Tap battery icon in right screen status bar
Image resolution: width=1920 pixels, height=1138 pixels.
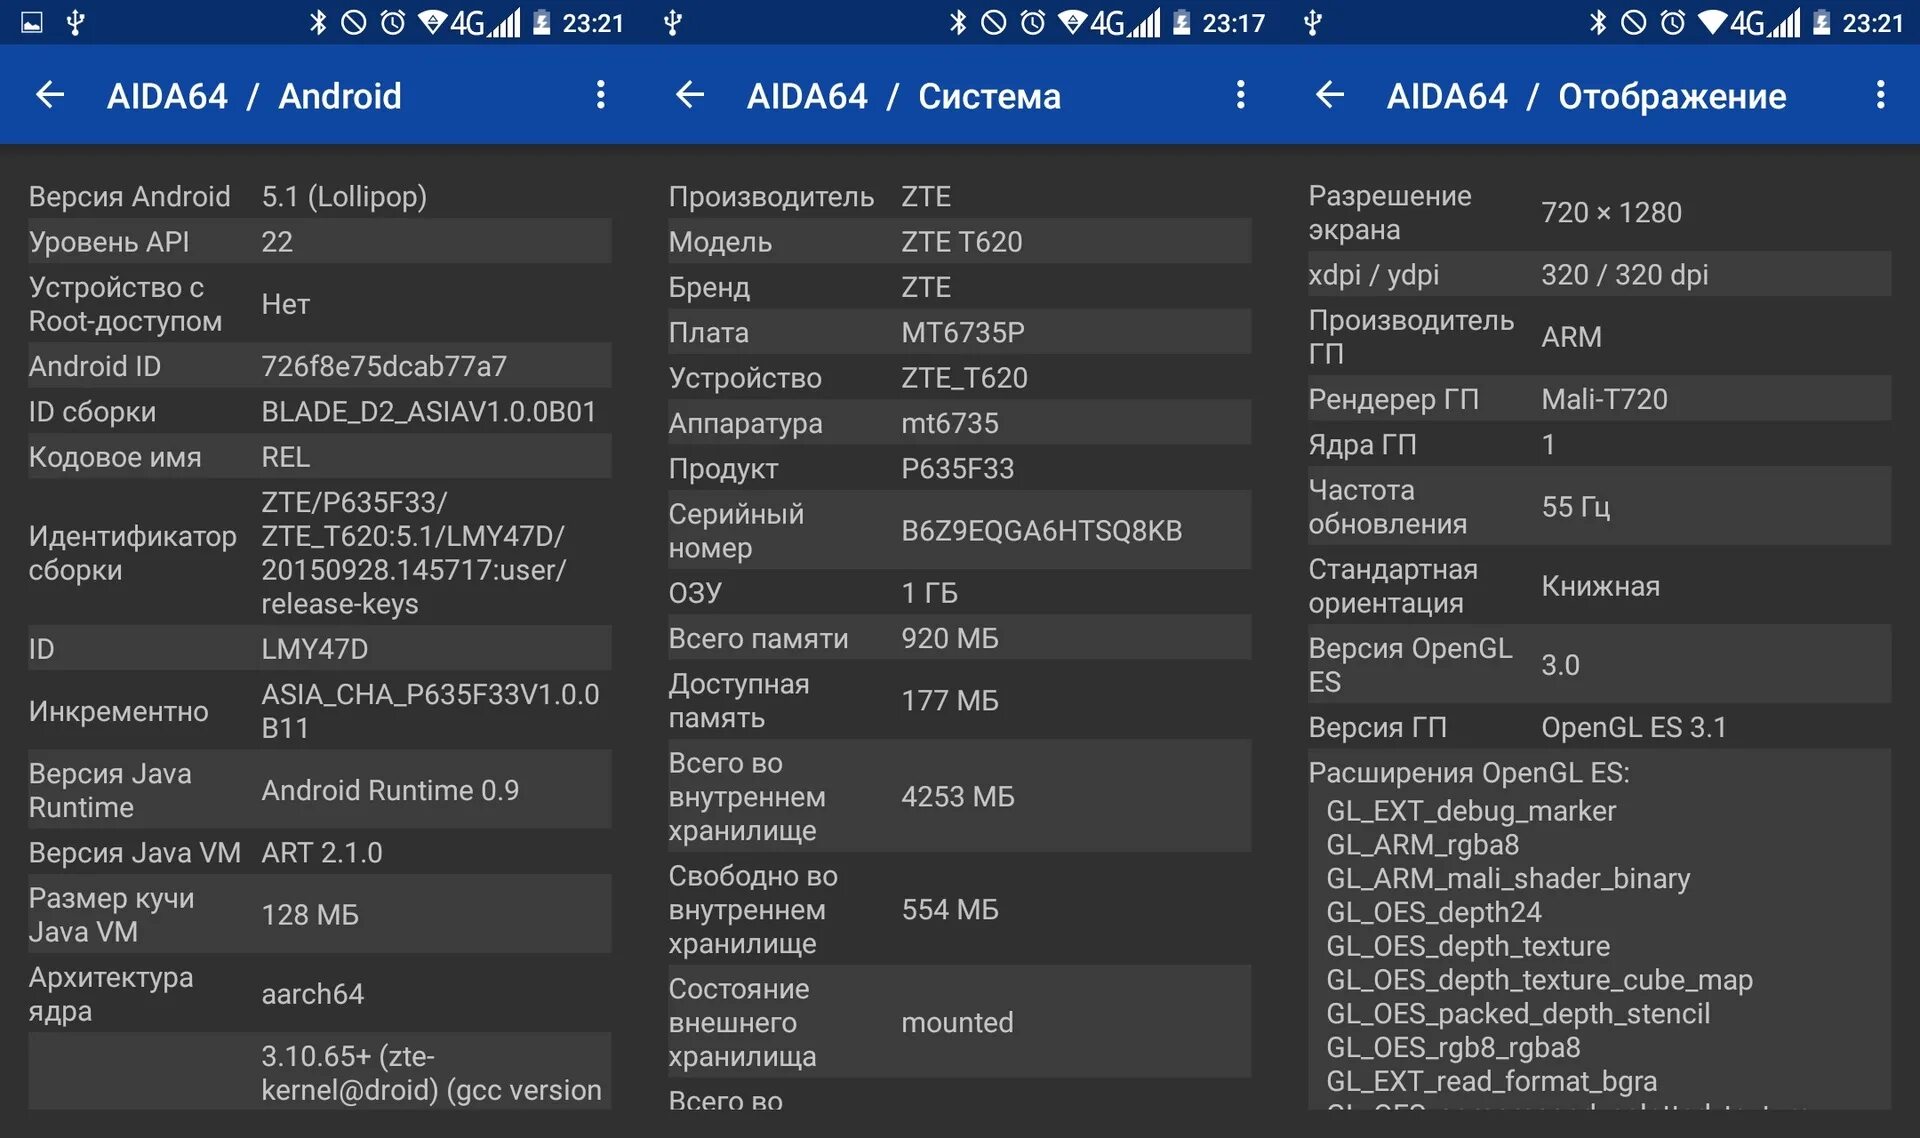point(1821,22)
